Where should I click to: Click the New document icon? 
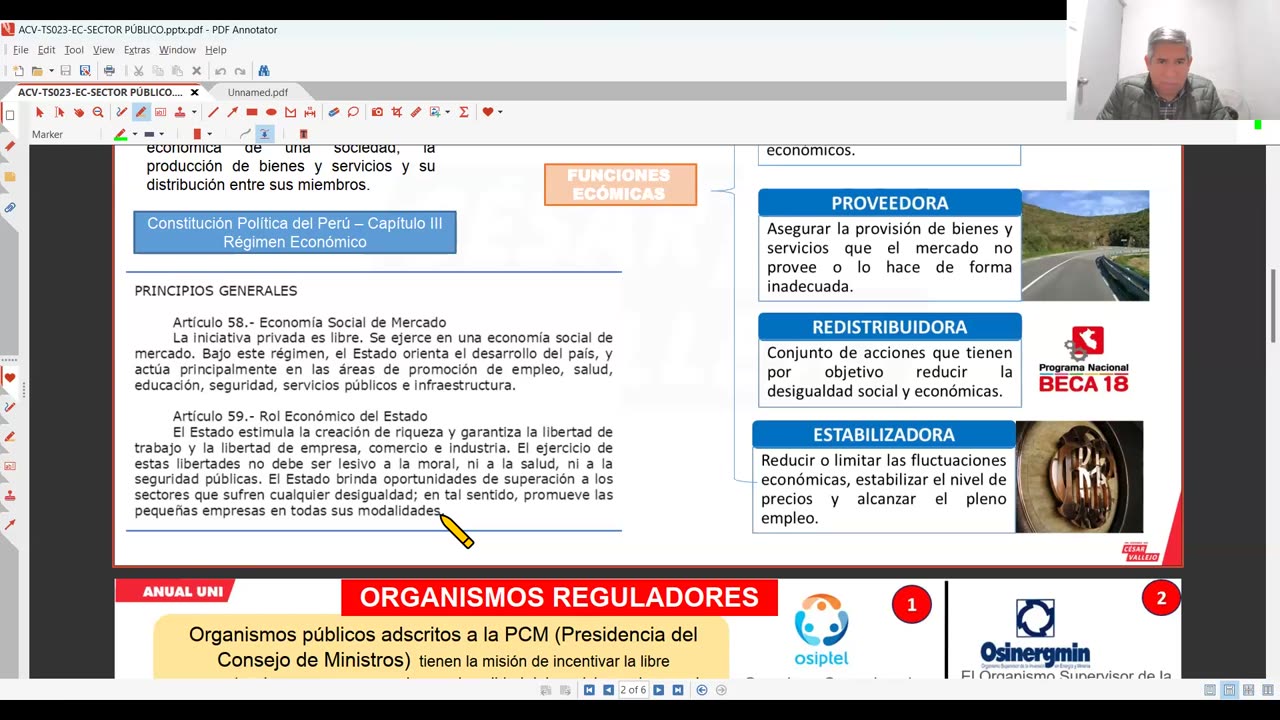click(18, 71)
